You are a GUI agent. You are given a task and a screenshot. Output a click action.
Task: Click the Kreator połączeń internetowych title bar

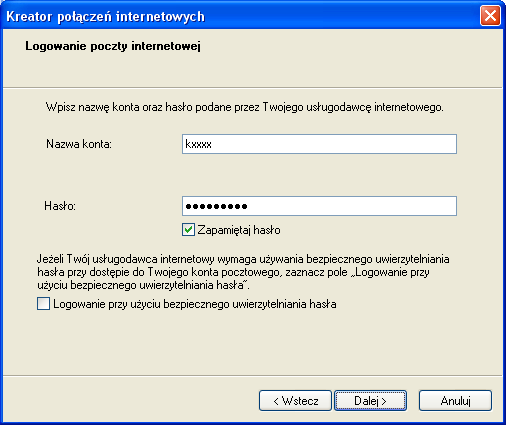click(240, 16)
